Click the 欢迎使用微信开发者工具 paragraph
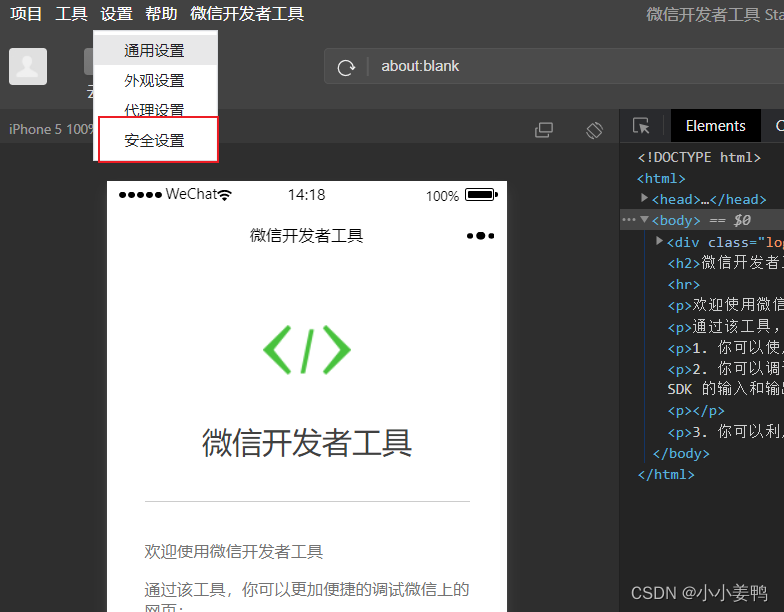The width and height of the screenshot is (784, 612). click(234, 552)
